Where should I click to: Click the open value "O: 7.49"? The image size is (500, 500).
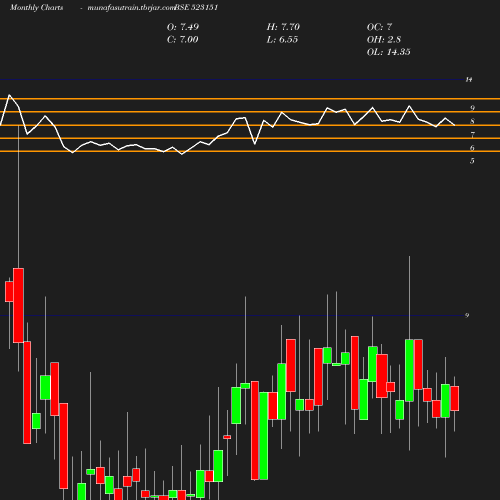click(x=183, y=27)
